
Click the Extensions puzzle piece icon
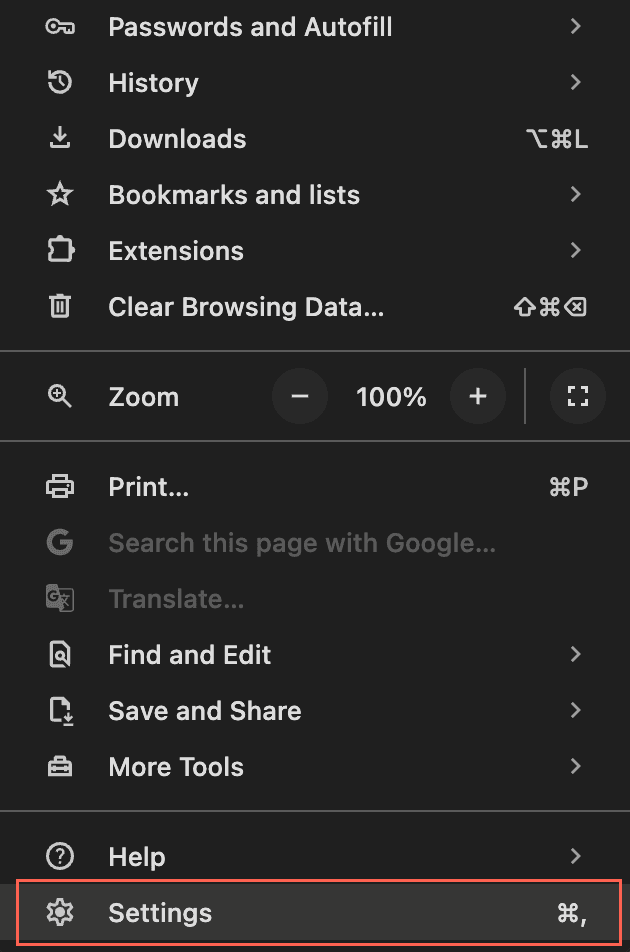click(61, 250)
